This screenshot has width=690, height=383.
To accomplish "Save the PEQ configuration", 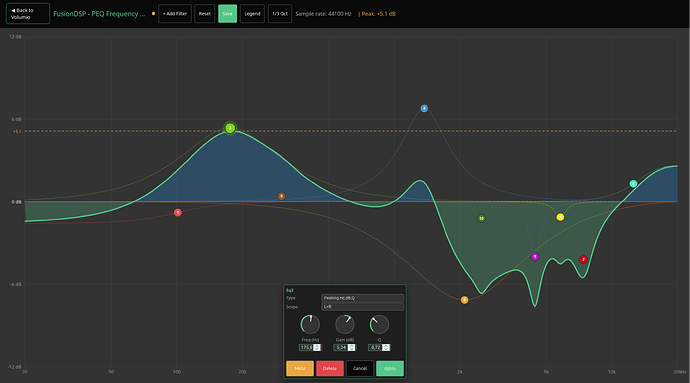I will pos(228,14).
